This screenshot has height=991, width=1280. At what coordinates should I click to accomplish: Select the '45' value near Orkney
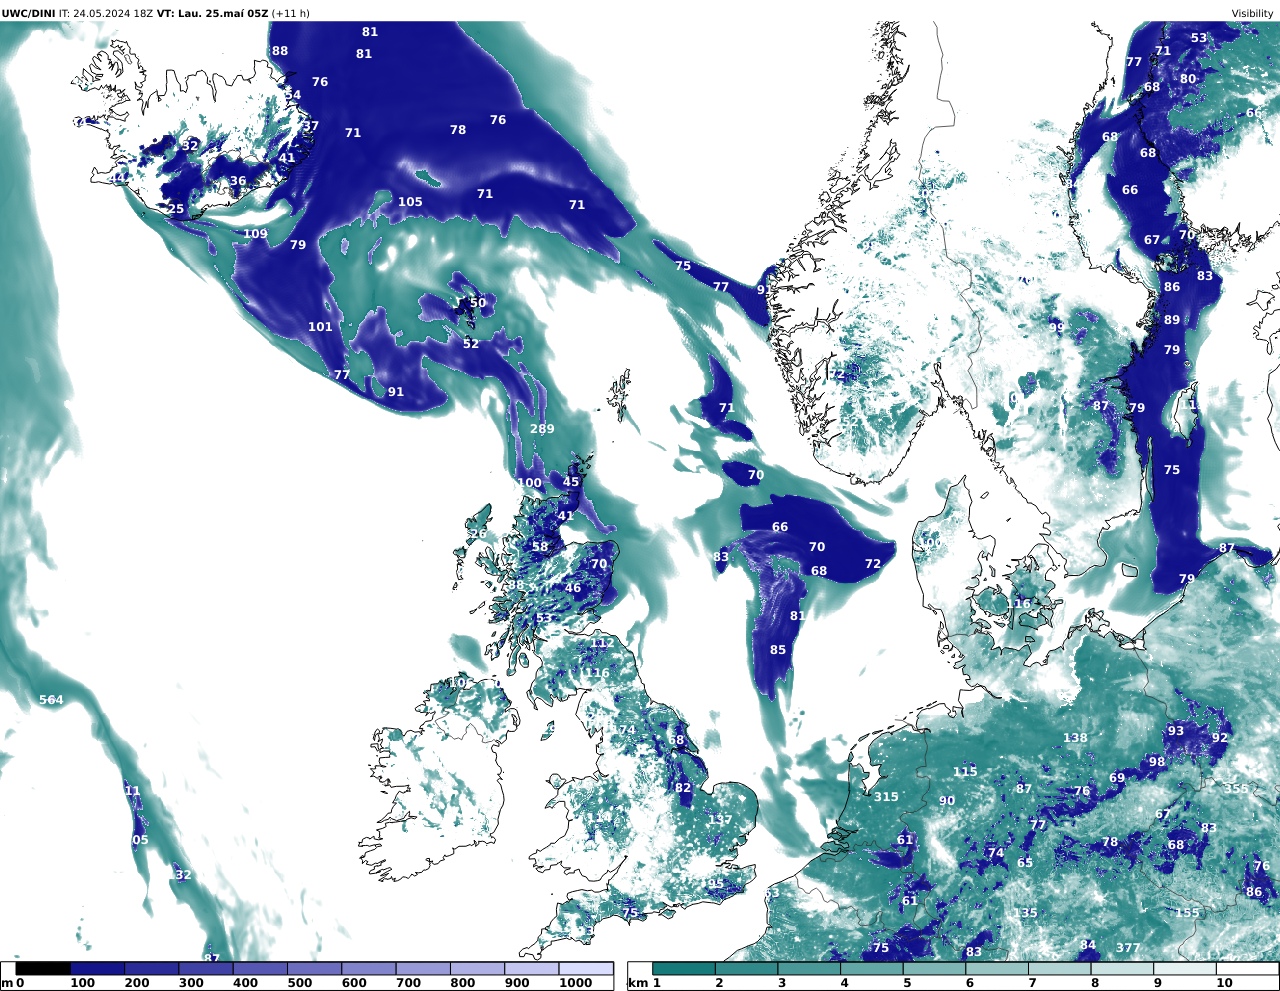[571, 482]
